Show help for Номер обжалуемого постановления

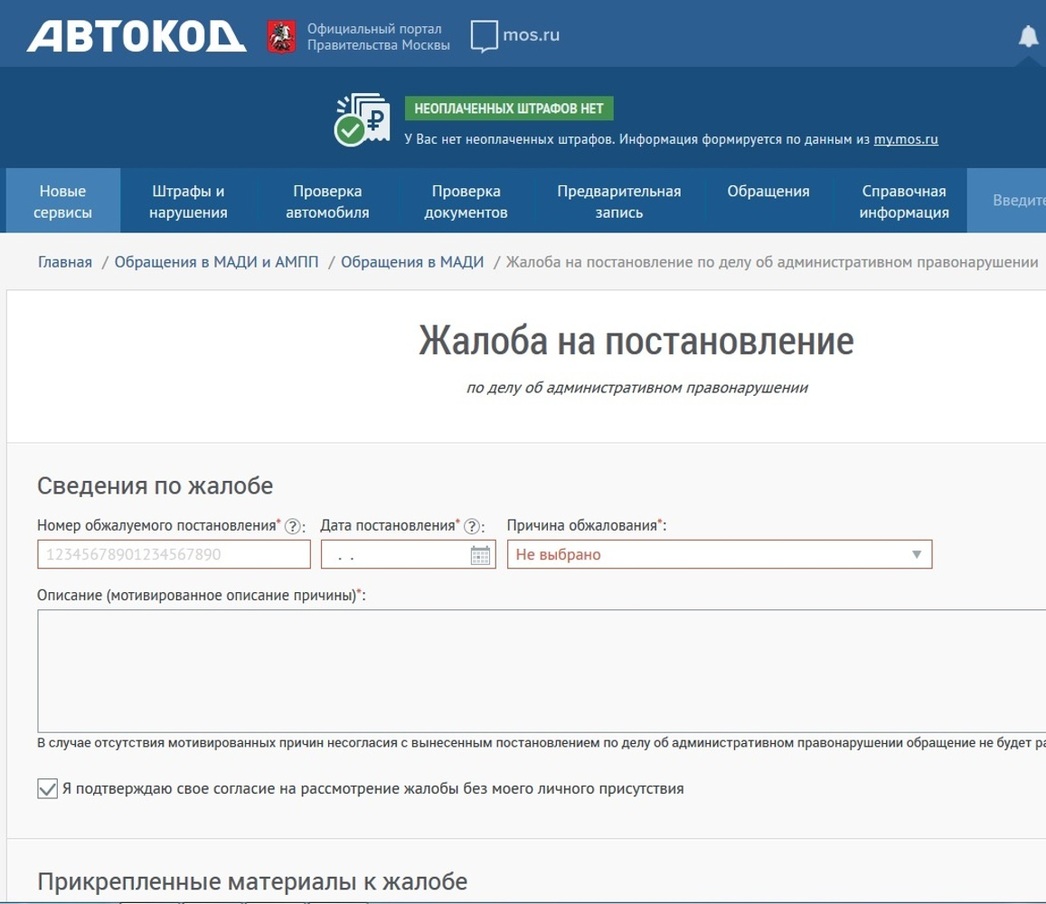[293, 527]
